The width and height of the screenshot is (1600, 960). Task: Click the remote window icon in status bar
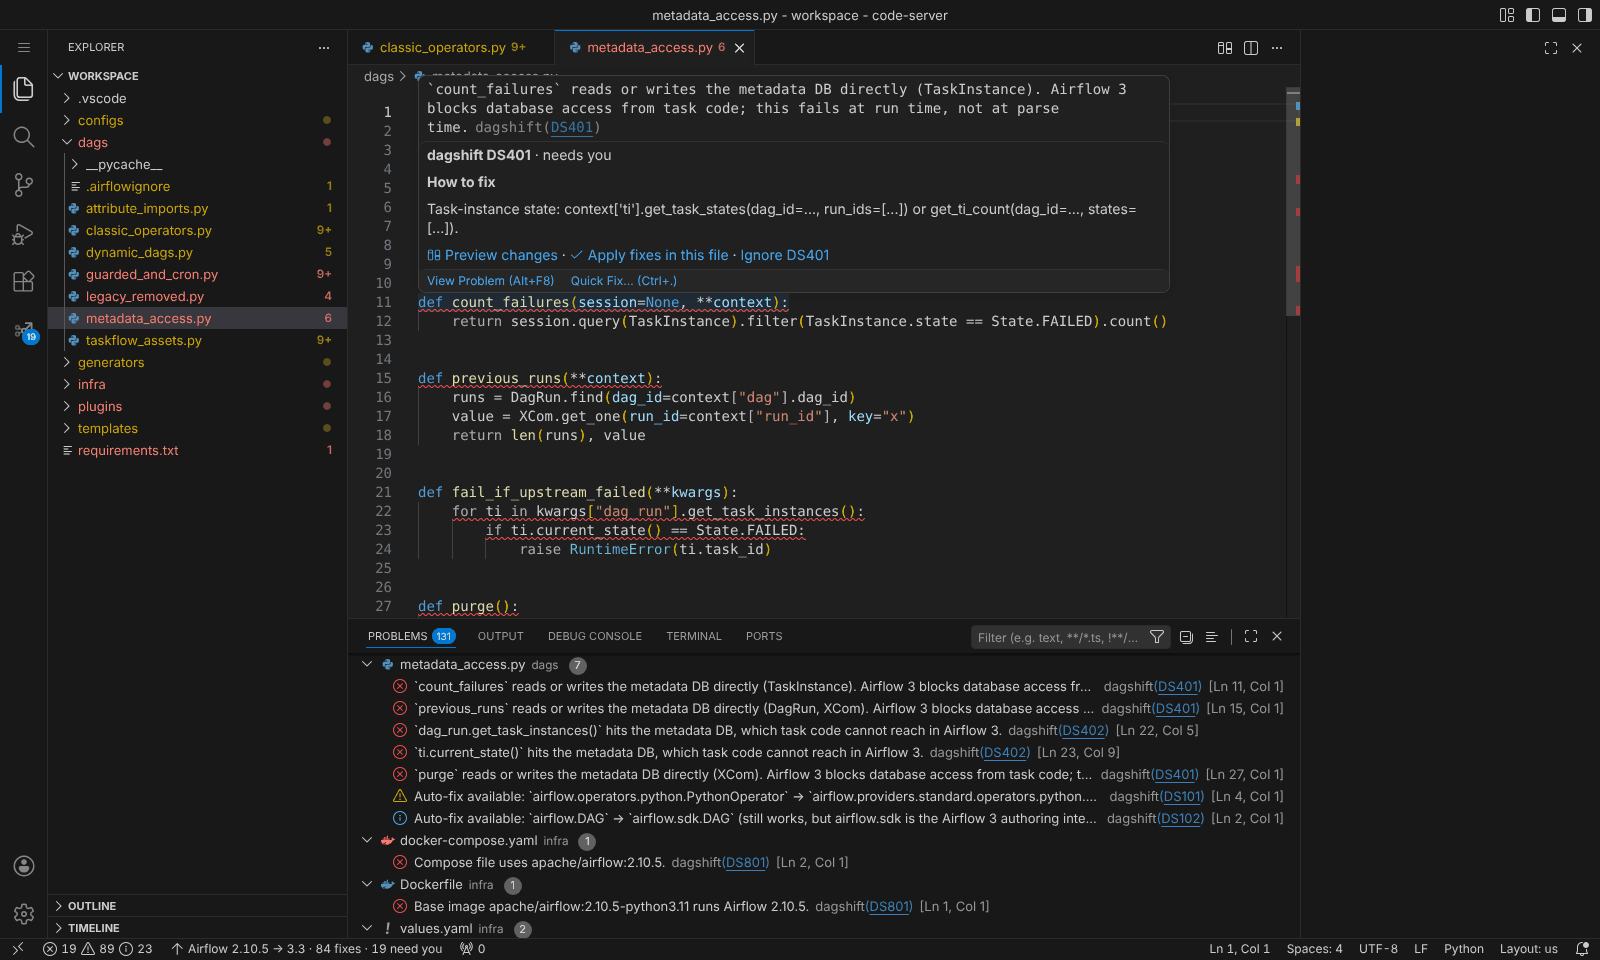[17, 949]
